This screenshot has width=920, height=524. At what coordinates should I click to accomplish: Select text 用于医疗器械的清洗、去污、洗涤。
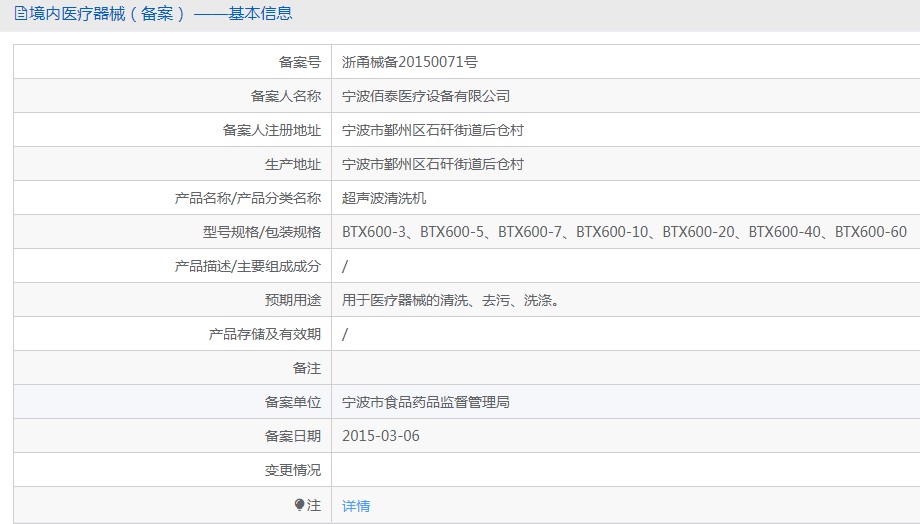[452, 300]
